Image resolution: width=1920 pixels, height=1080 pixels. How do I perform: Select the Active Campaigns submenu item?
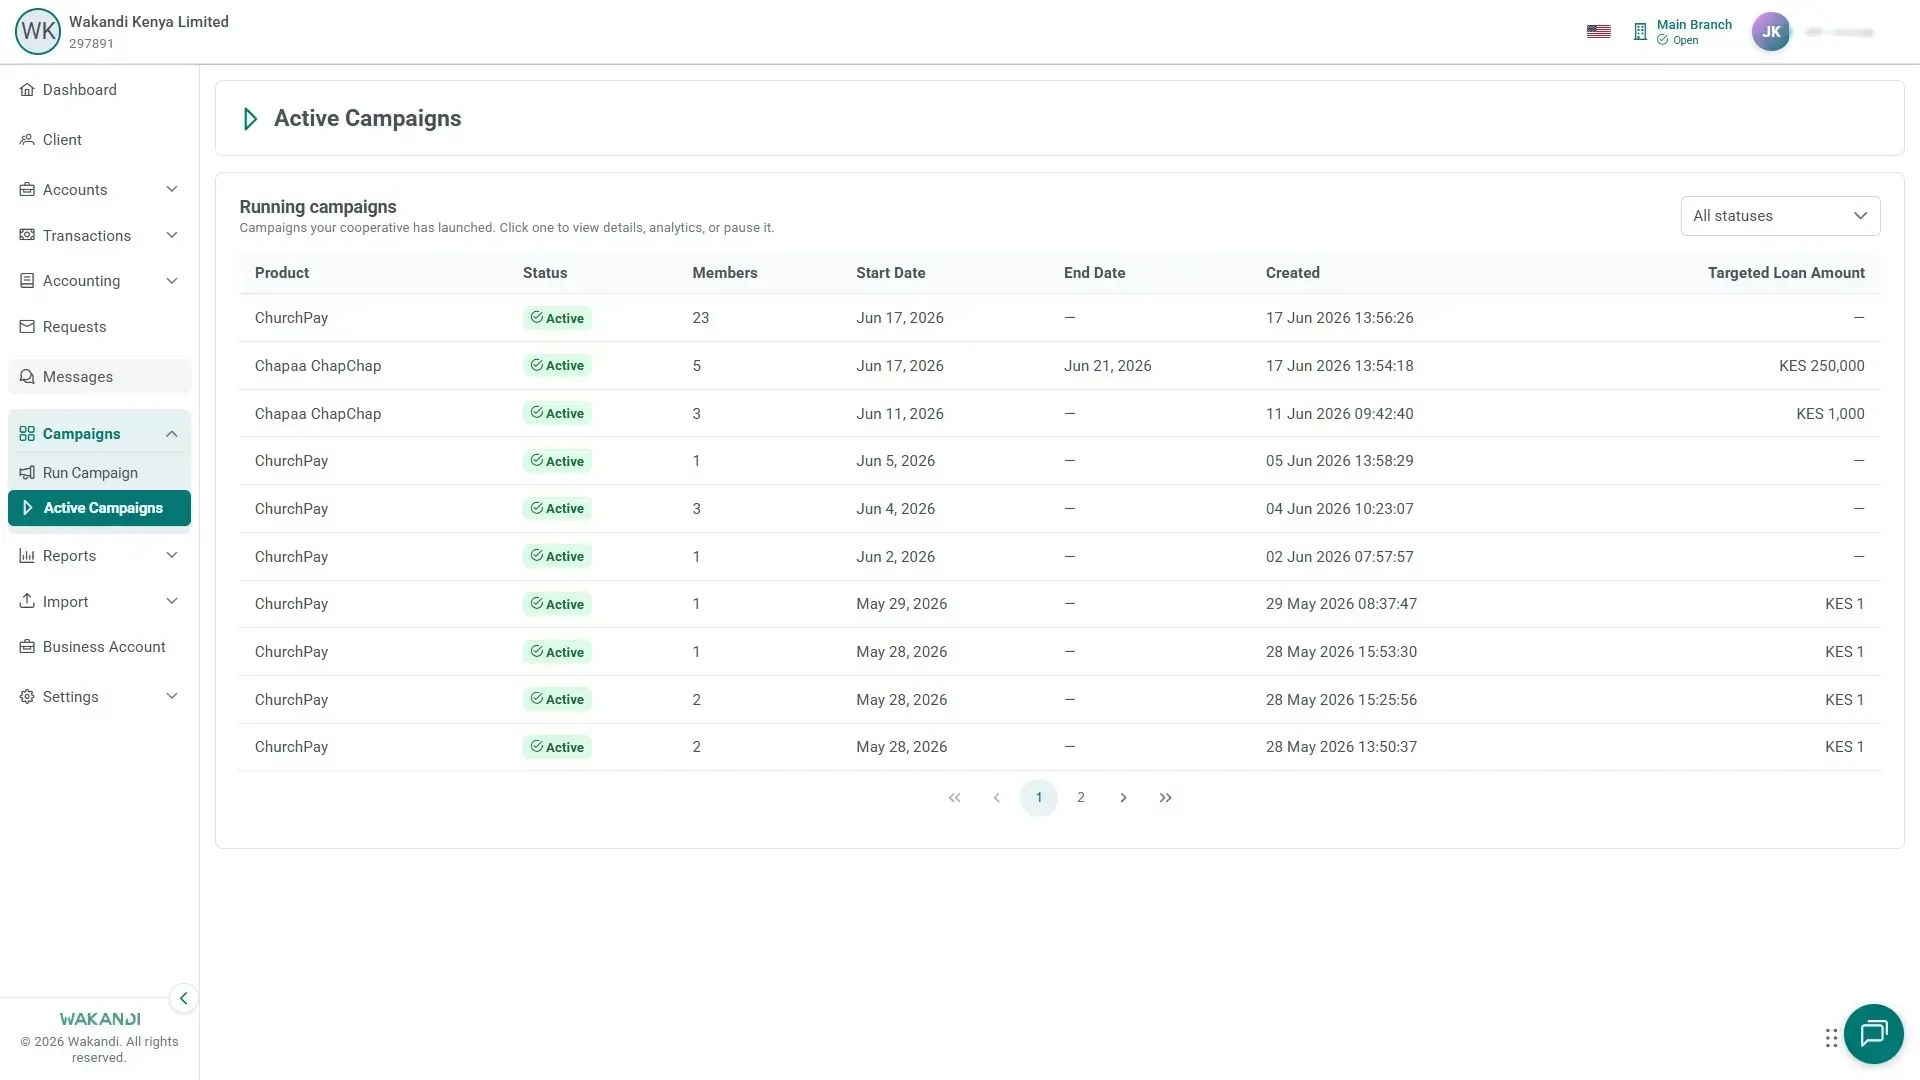pyautogui.click(x=99, y=508)
